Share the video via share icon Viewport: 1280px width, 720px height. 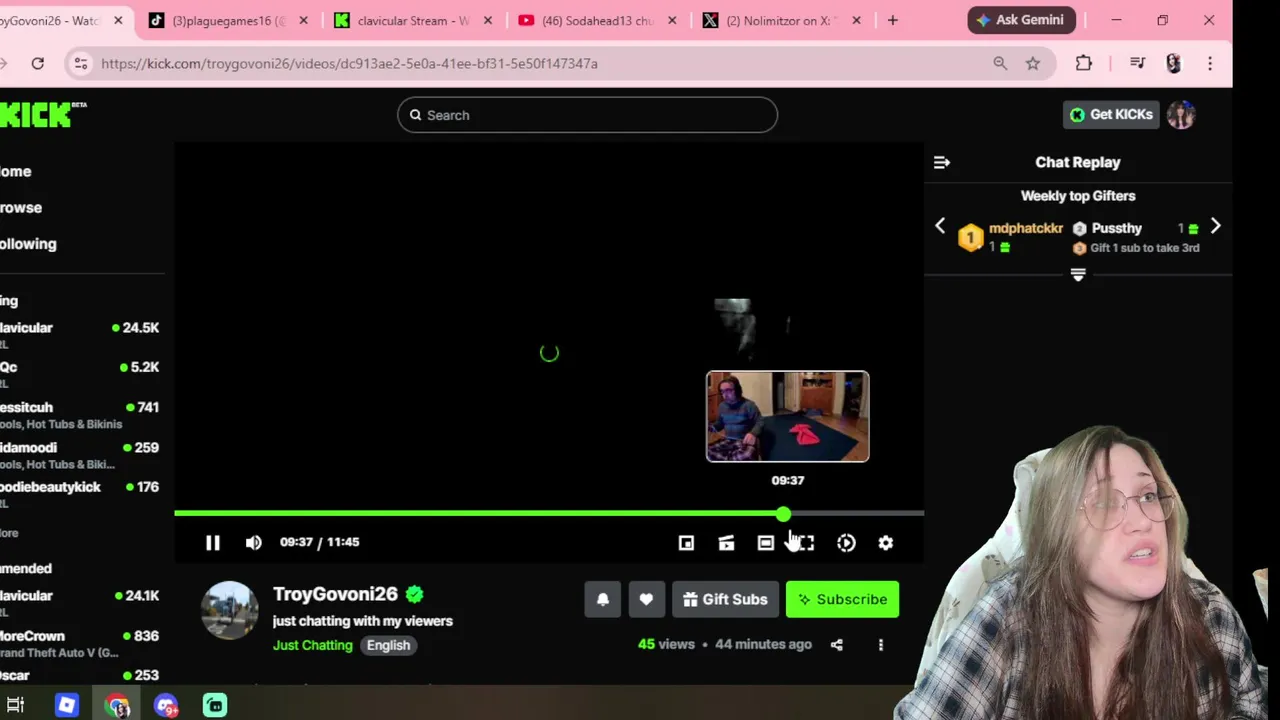pyautogui.click(x=836, y=645)
